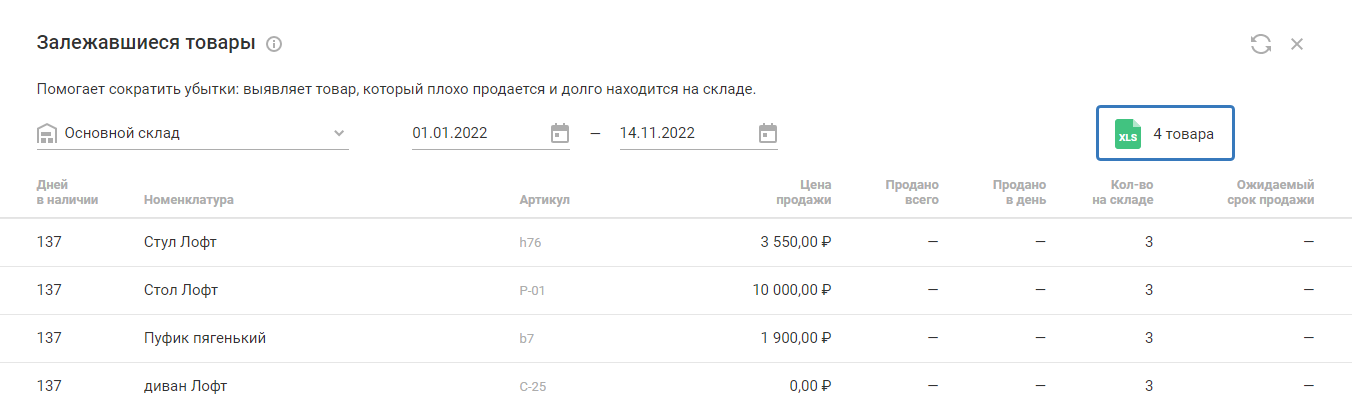Close the Залежавшиеся товары panel

click(1297, 44)
